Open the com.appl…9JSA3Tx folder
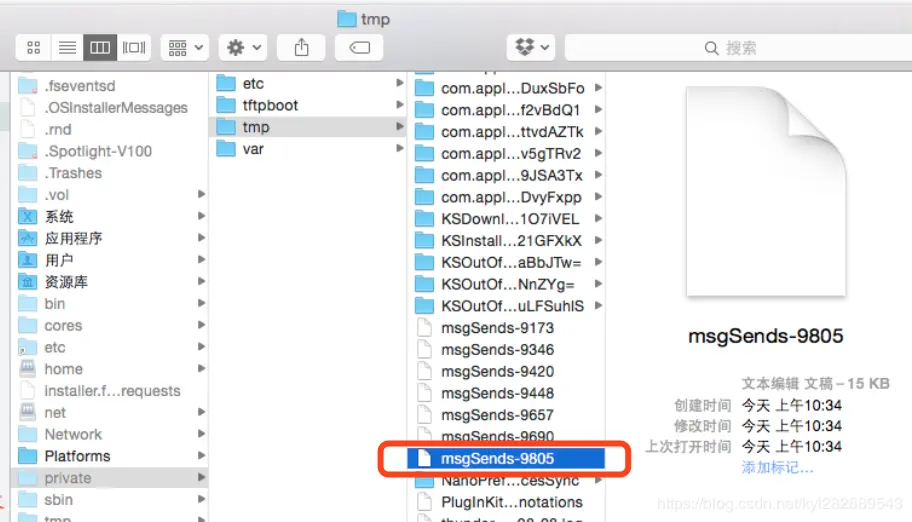 coord(507,175)
